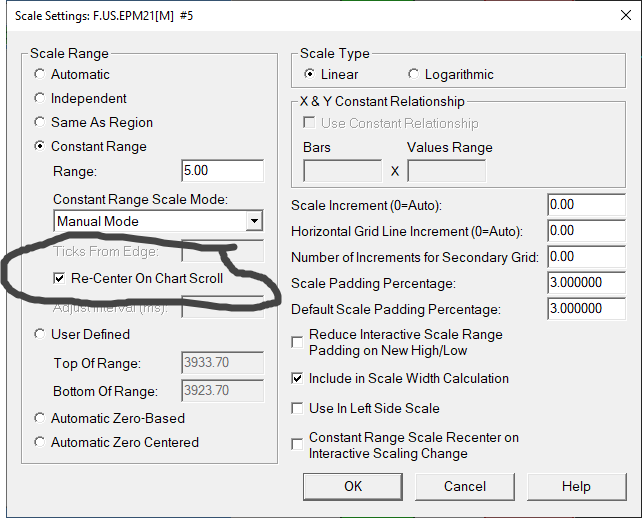Pick the User Defined range option
This screenshot has height=518, width=642.
40,334
